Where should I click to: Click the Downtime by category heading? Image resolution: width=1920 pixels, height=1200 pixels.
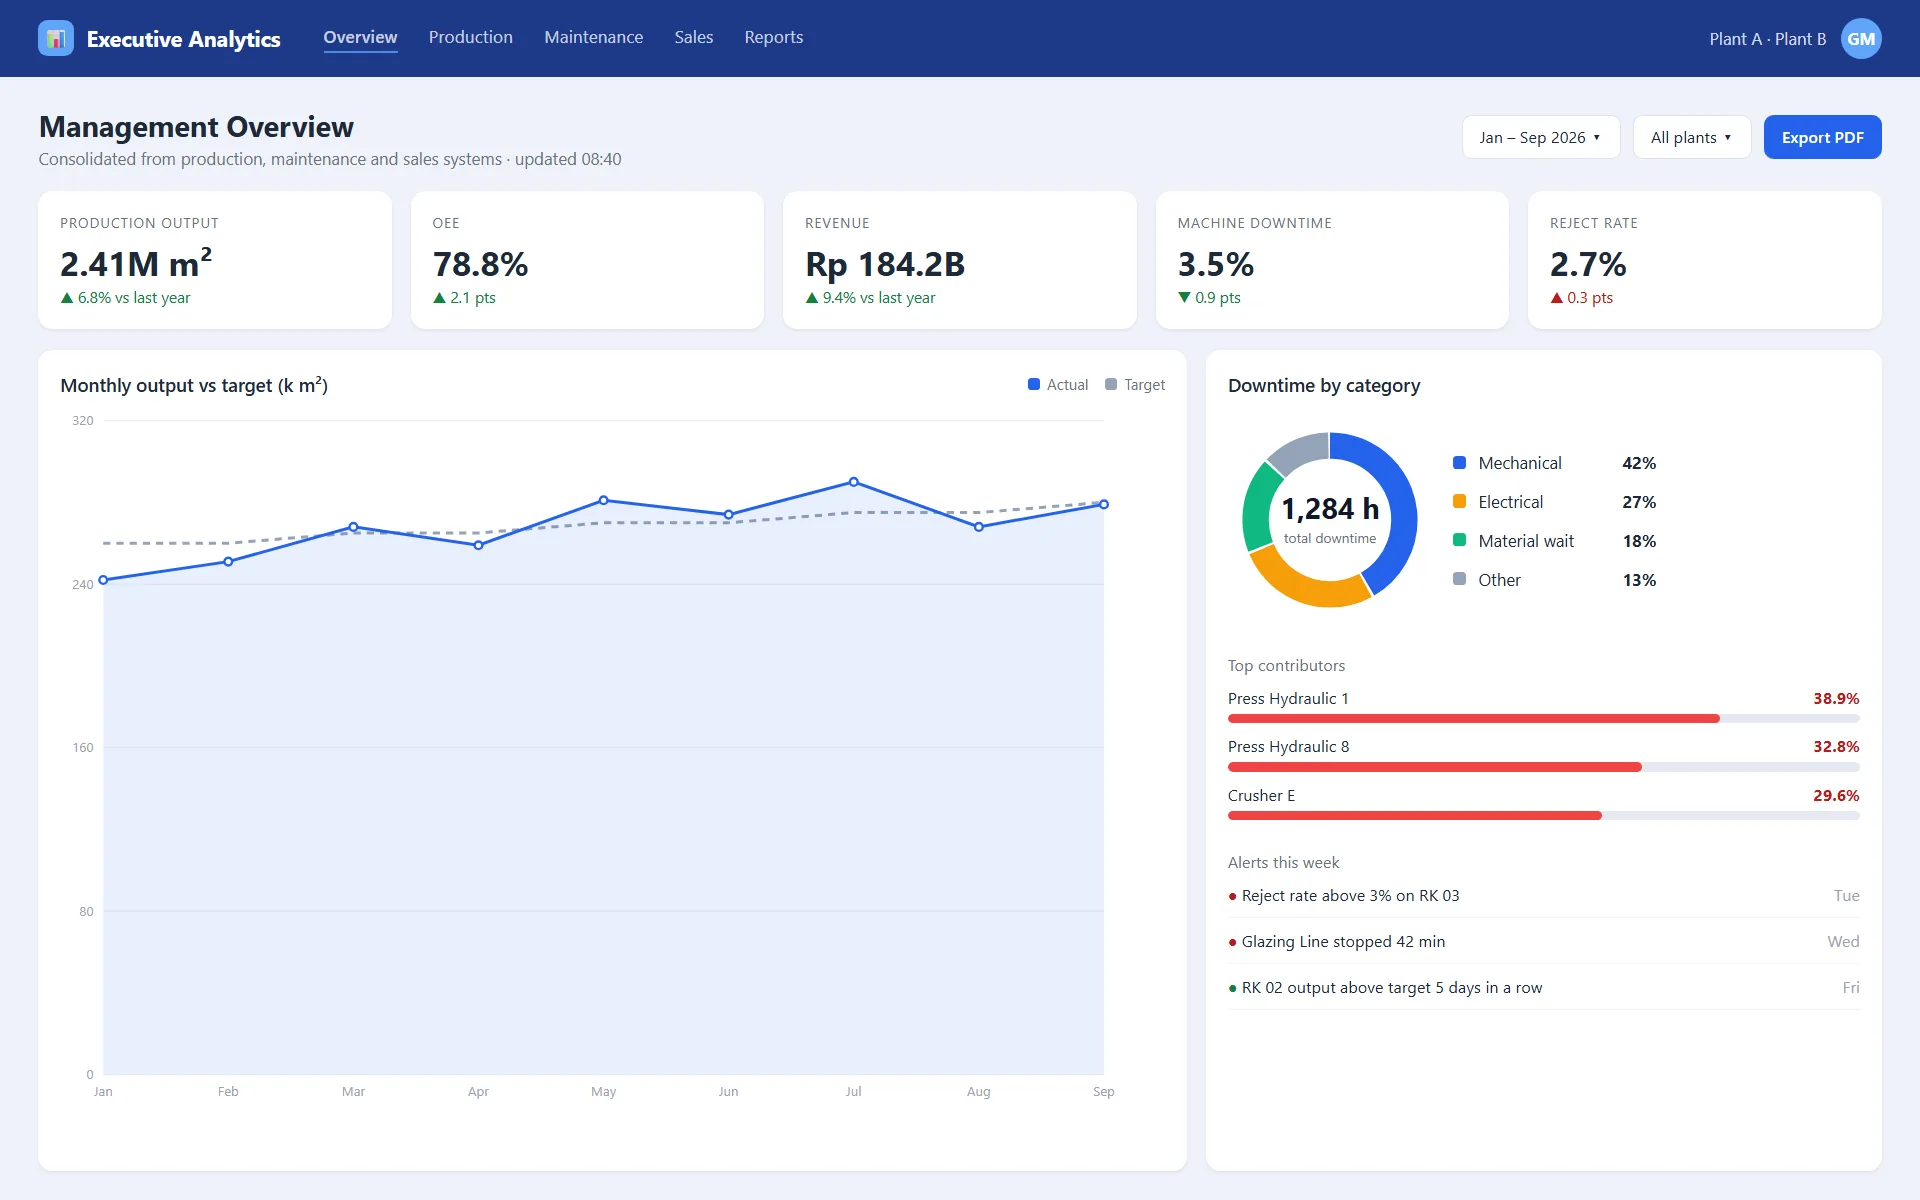pos(1324,386)
